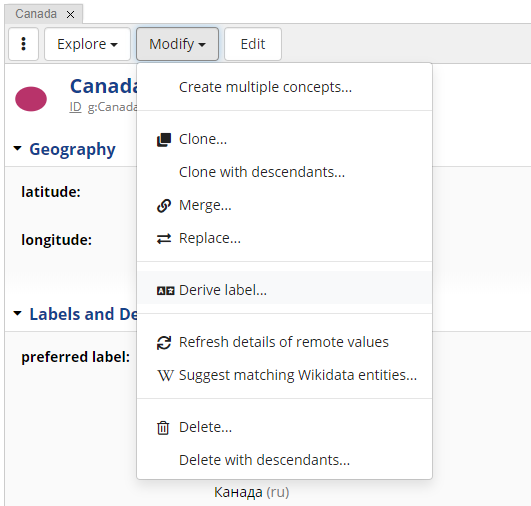Click the Merge chain-link icon

point(164,206)
